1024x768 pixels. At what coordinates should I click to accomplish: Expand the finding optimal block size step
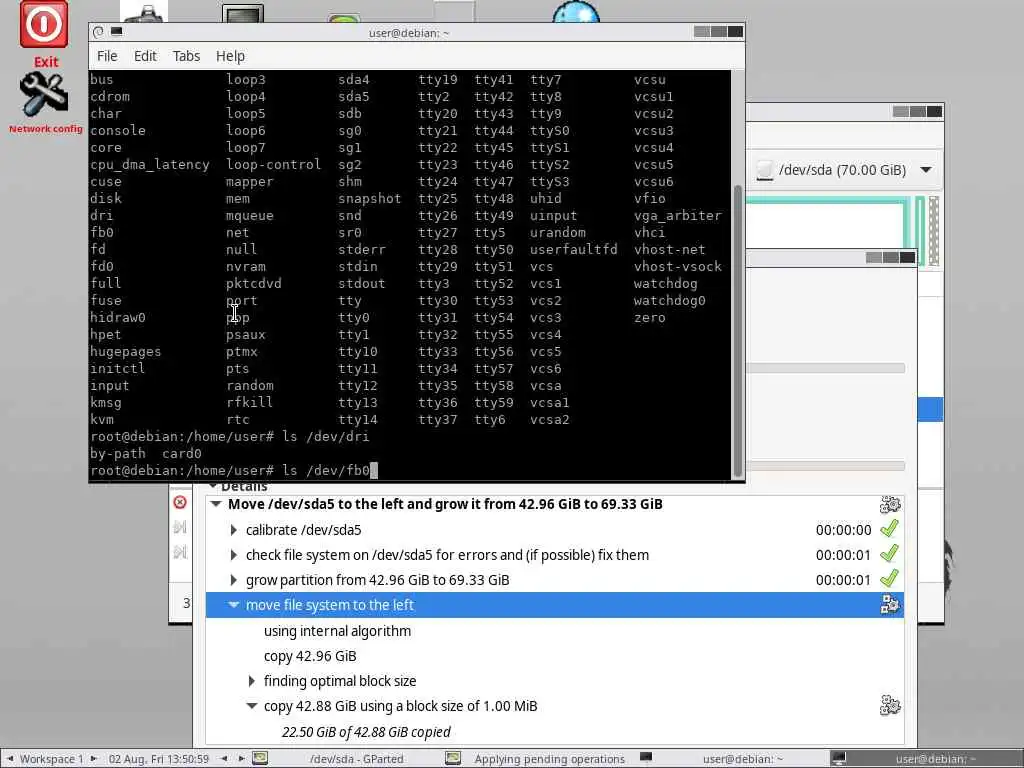point(252,680)
